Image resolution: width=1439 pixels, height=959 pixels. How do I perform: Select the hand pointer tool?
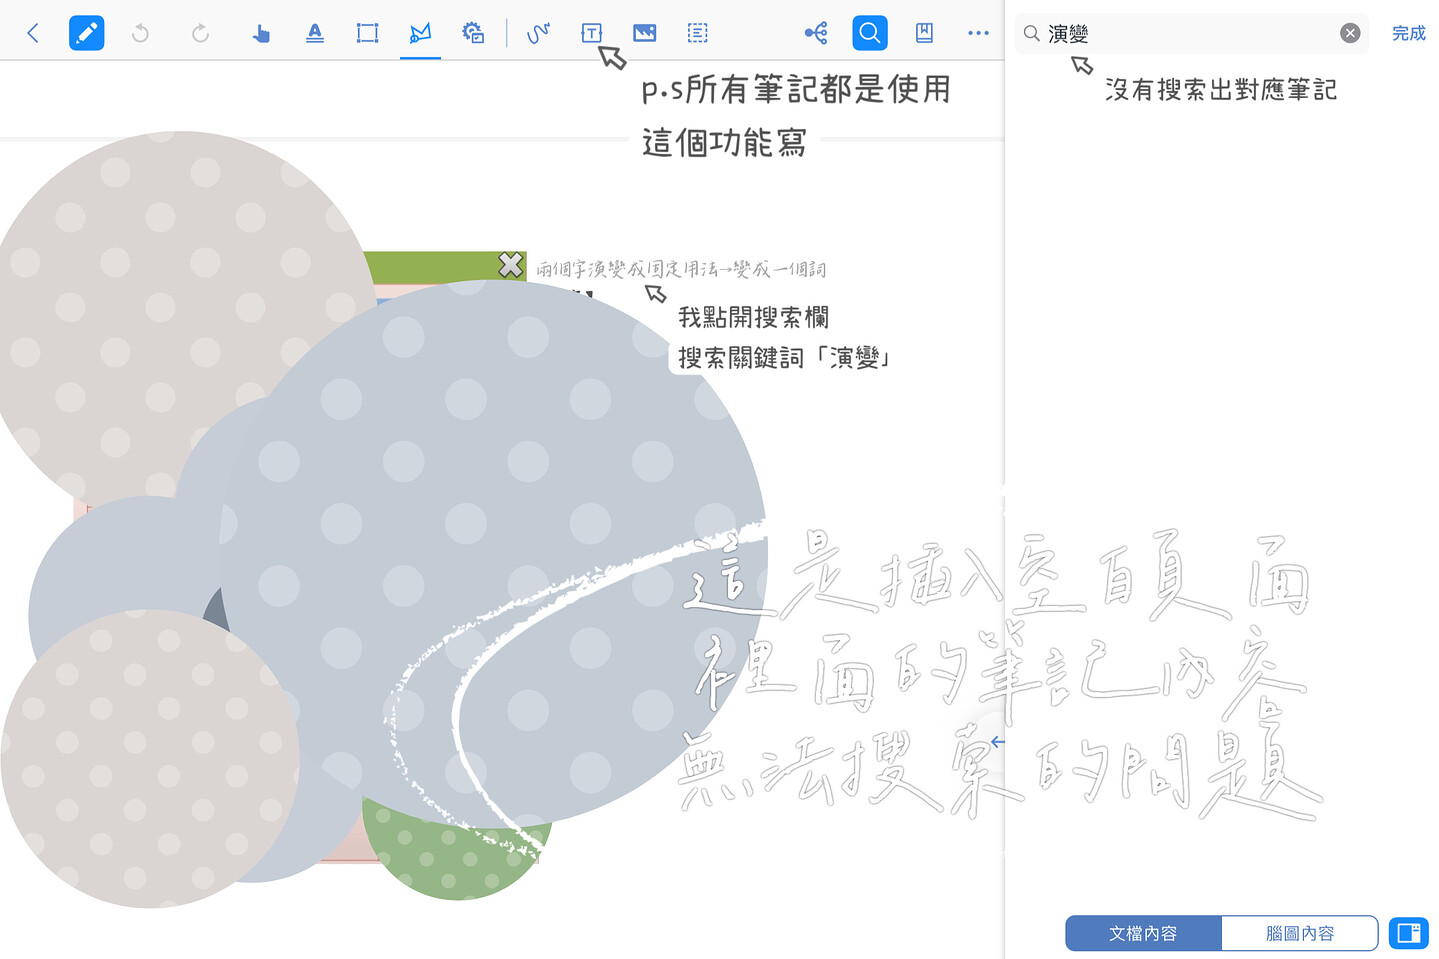[261, 32]
